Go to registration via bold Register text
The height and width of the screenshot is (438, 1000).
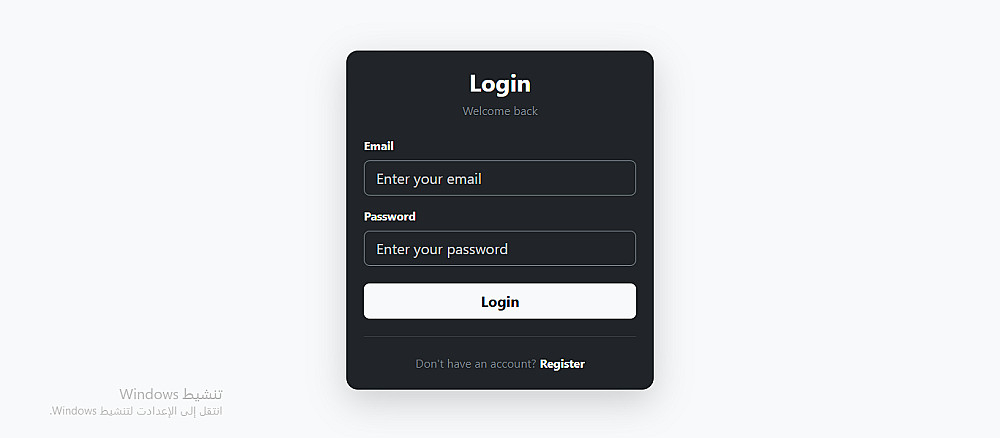pos(562,364)
